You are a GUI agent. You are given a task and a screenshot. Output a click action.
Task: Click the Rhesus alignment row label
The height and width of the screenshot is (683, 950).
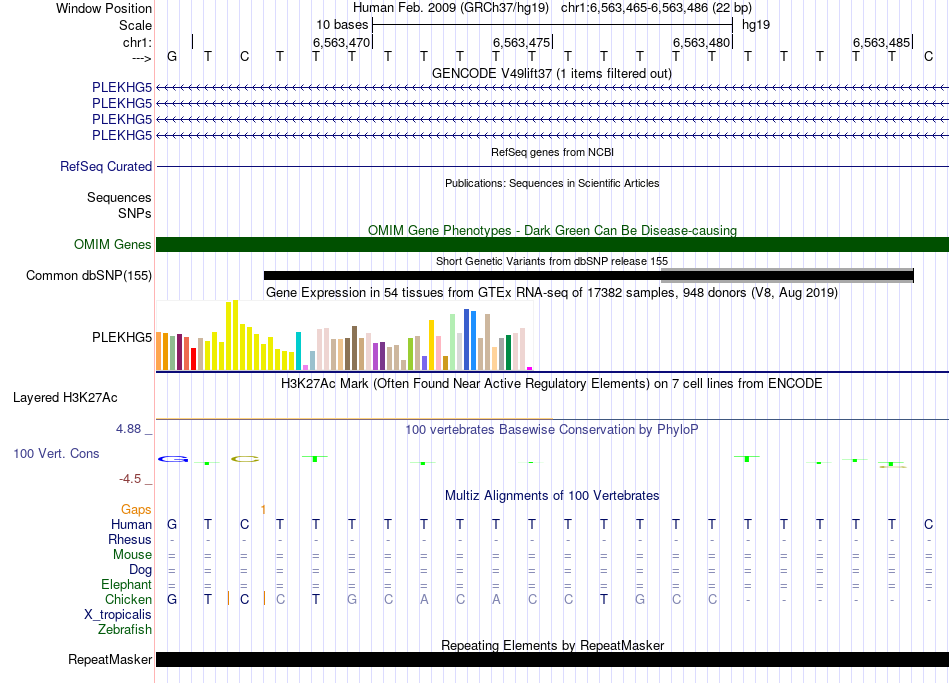tap(130, 539)
